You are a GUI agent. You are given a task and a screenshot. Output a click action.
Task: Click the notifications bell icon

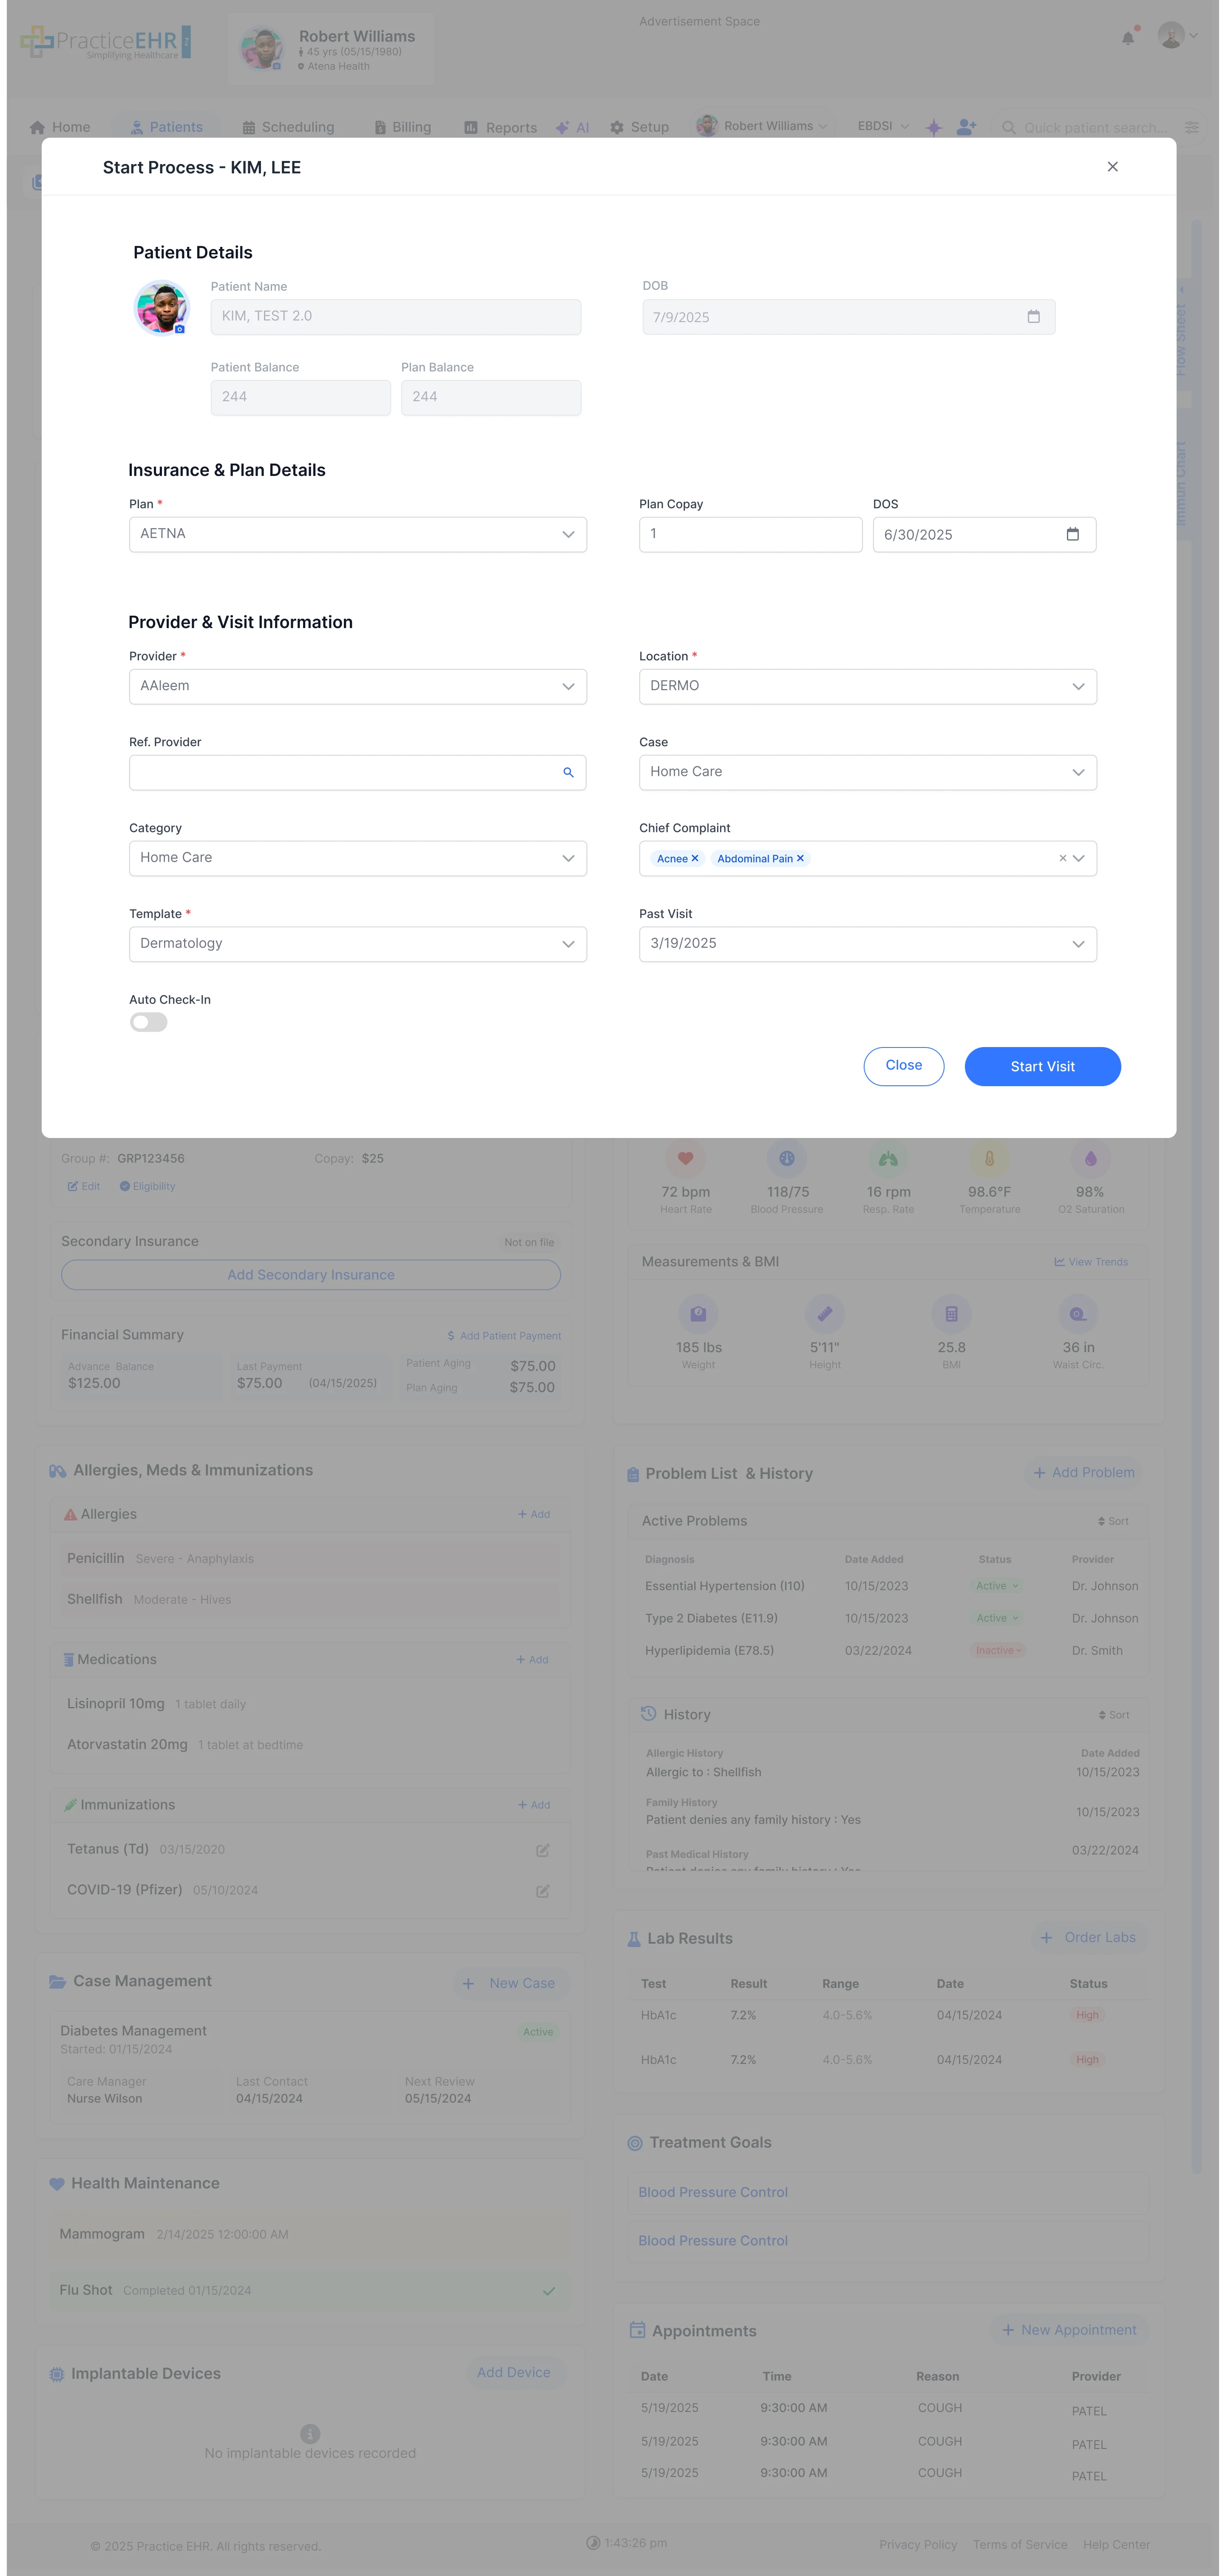tap(1129, 37)
